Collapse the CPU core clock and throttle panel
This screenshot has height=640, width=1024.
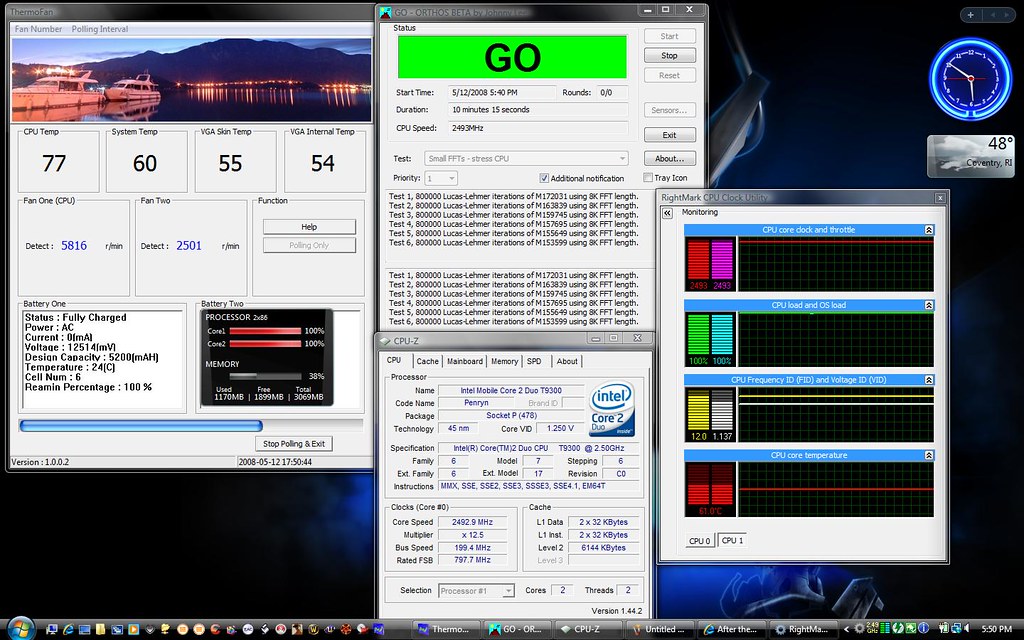point(929,230)
